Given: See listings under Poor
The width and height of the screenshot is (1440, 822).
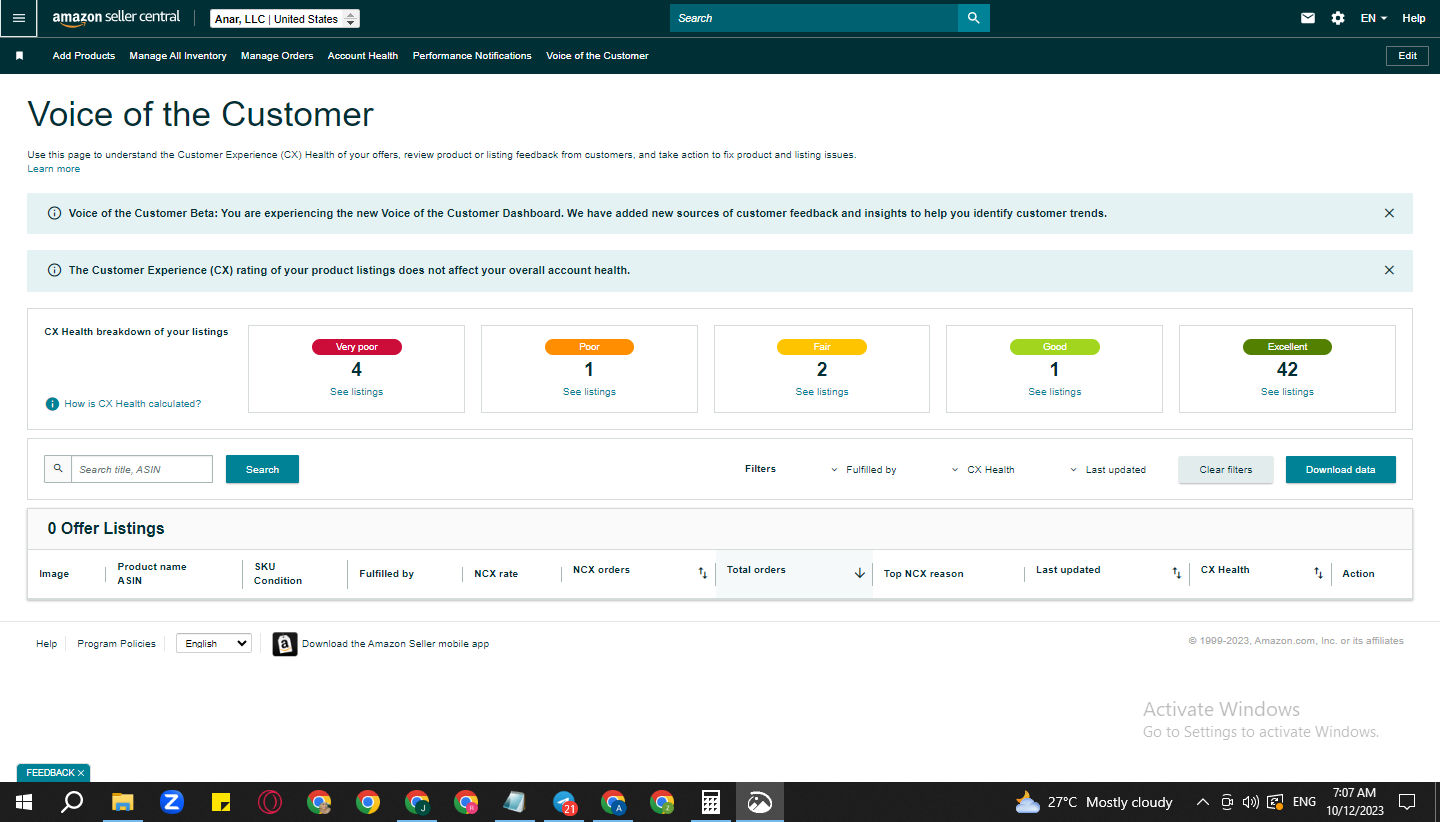Looking at the screenshot, I should coord(589,392).
